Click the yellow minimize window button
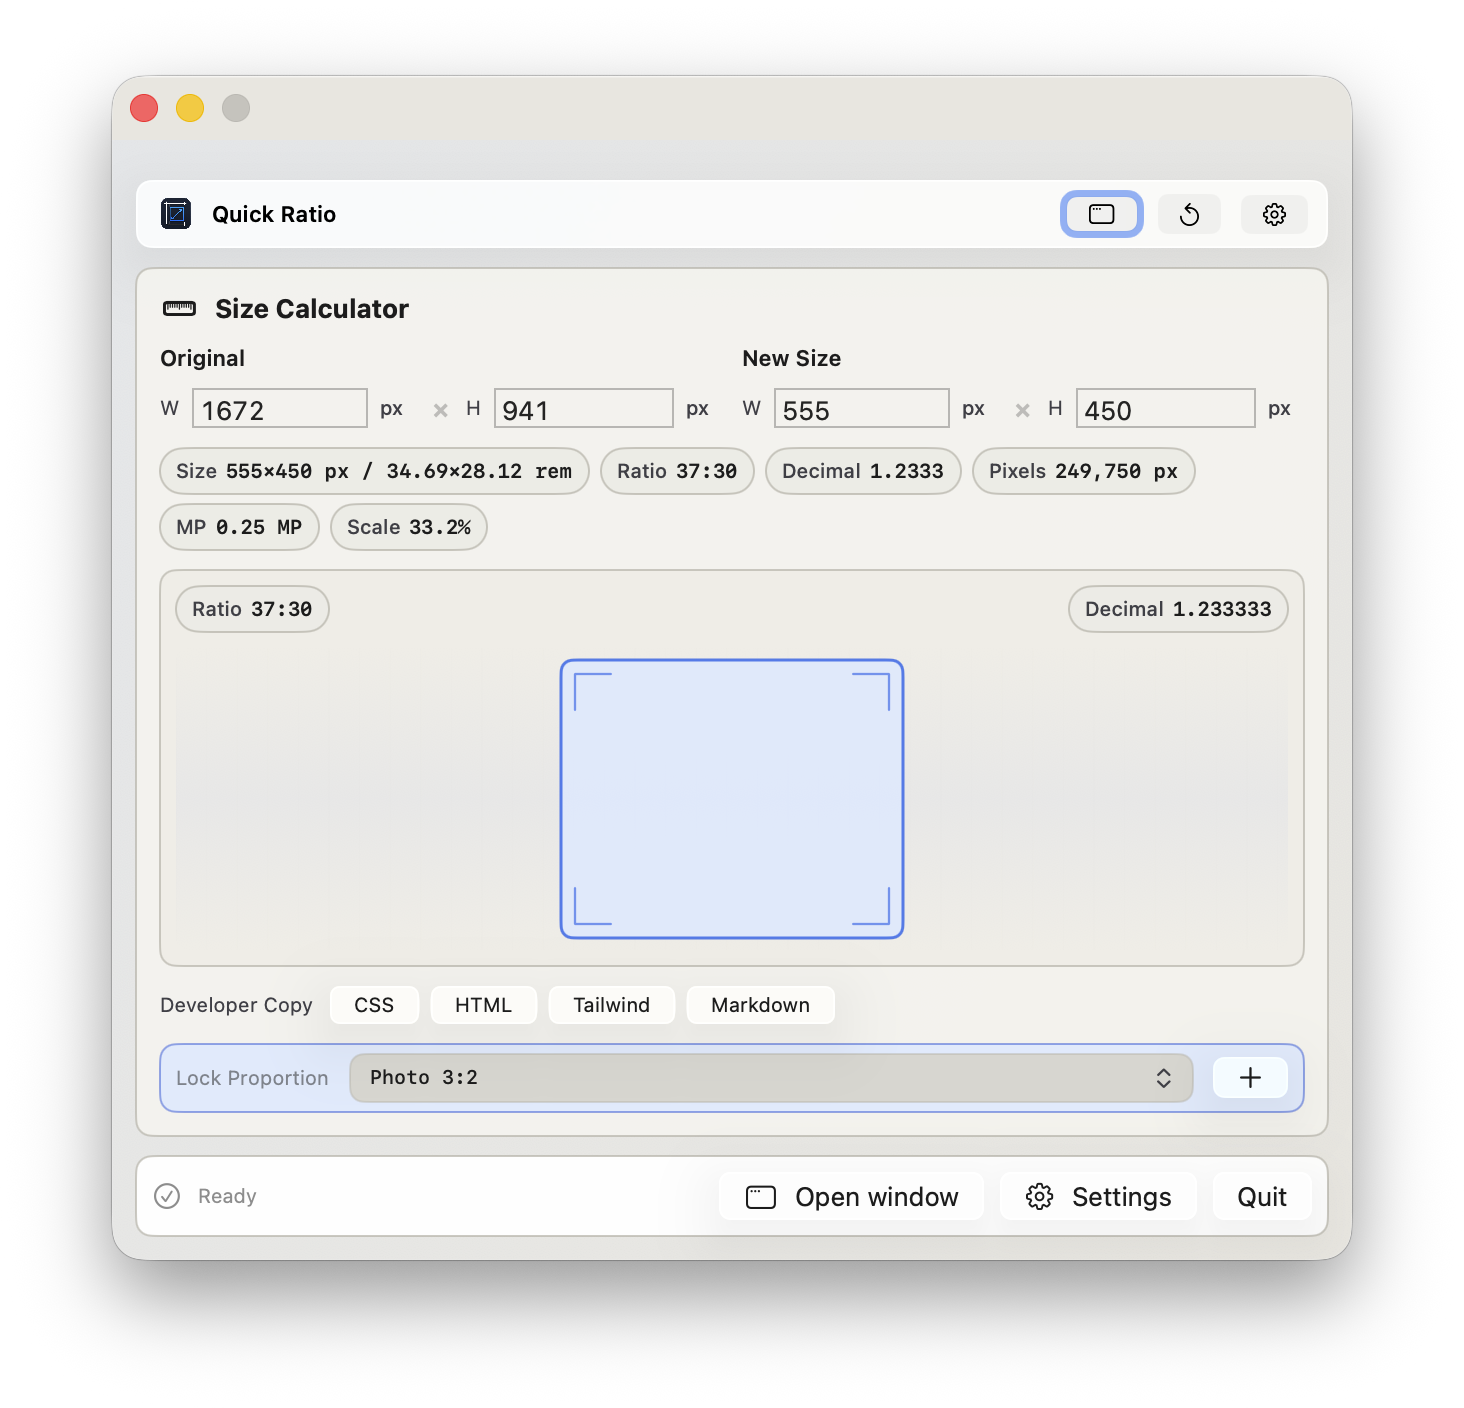 coord(190,108)
